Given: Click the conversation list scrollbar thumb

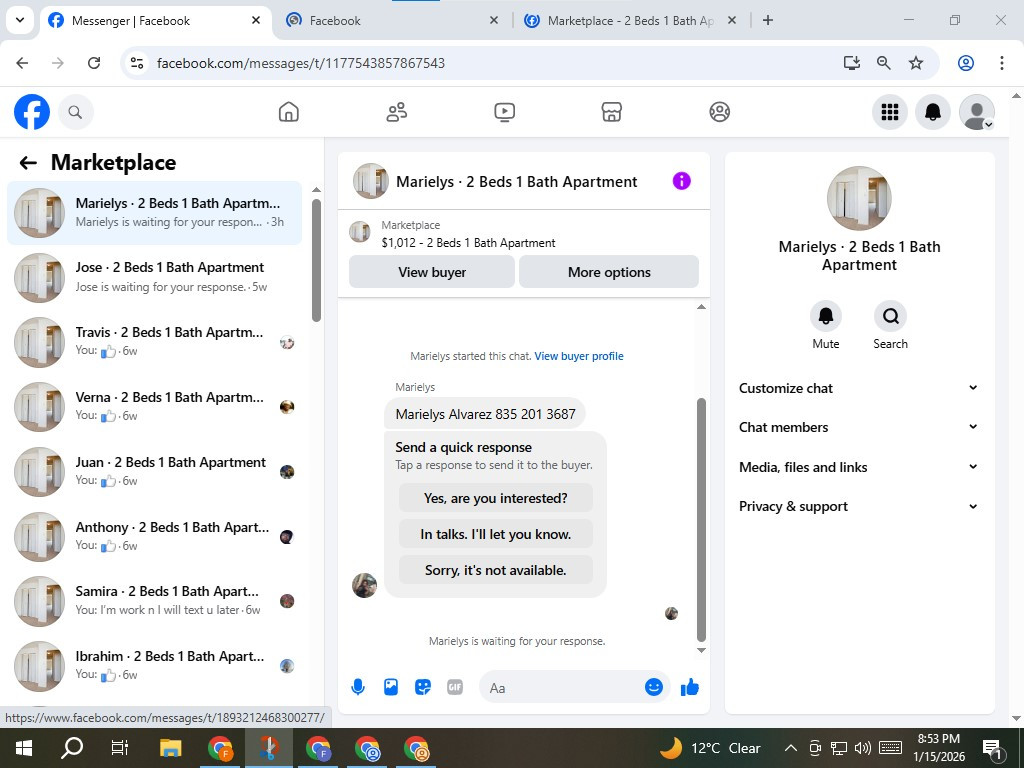Looking at the screenshot, I should [x=316, y=260].
